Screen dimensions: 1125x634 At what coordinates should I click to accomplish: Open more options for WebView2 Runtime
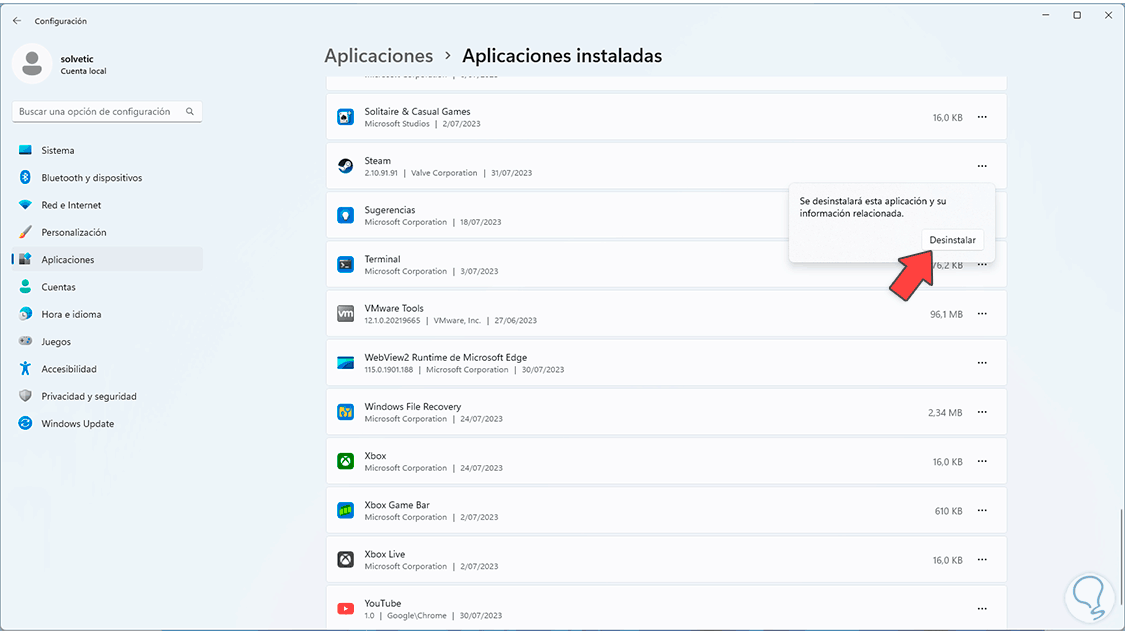982,363
